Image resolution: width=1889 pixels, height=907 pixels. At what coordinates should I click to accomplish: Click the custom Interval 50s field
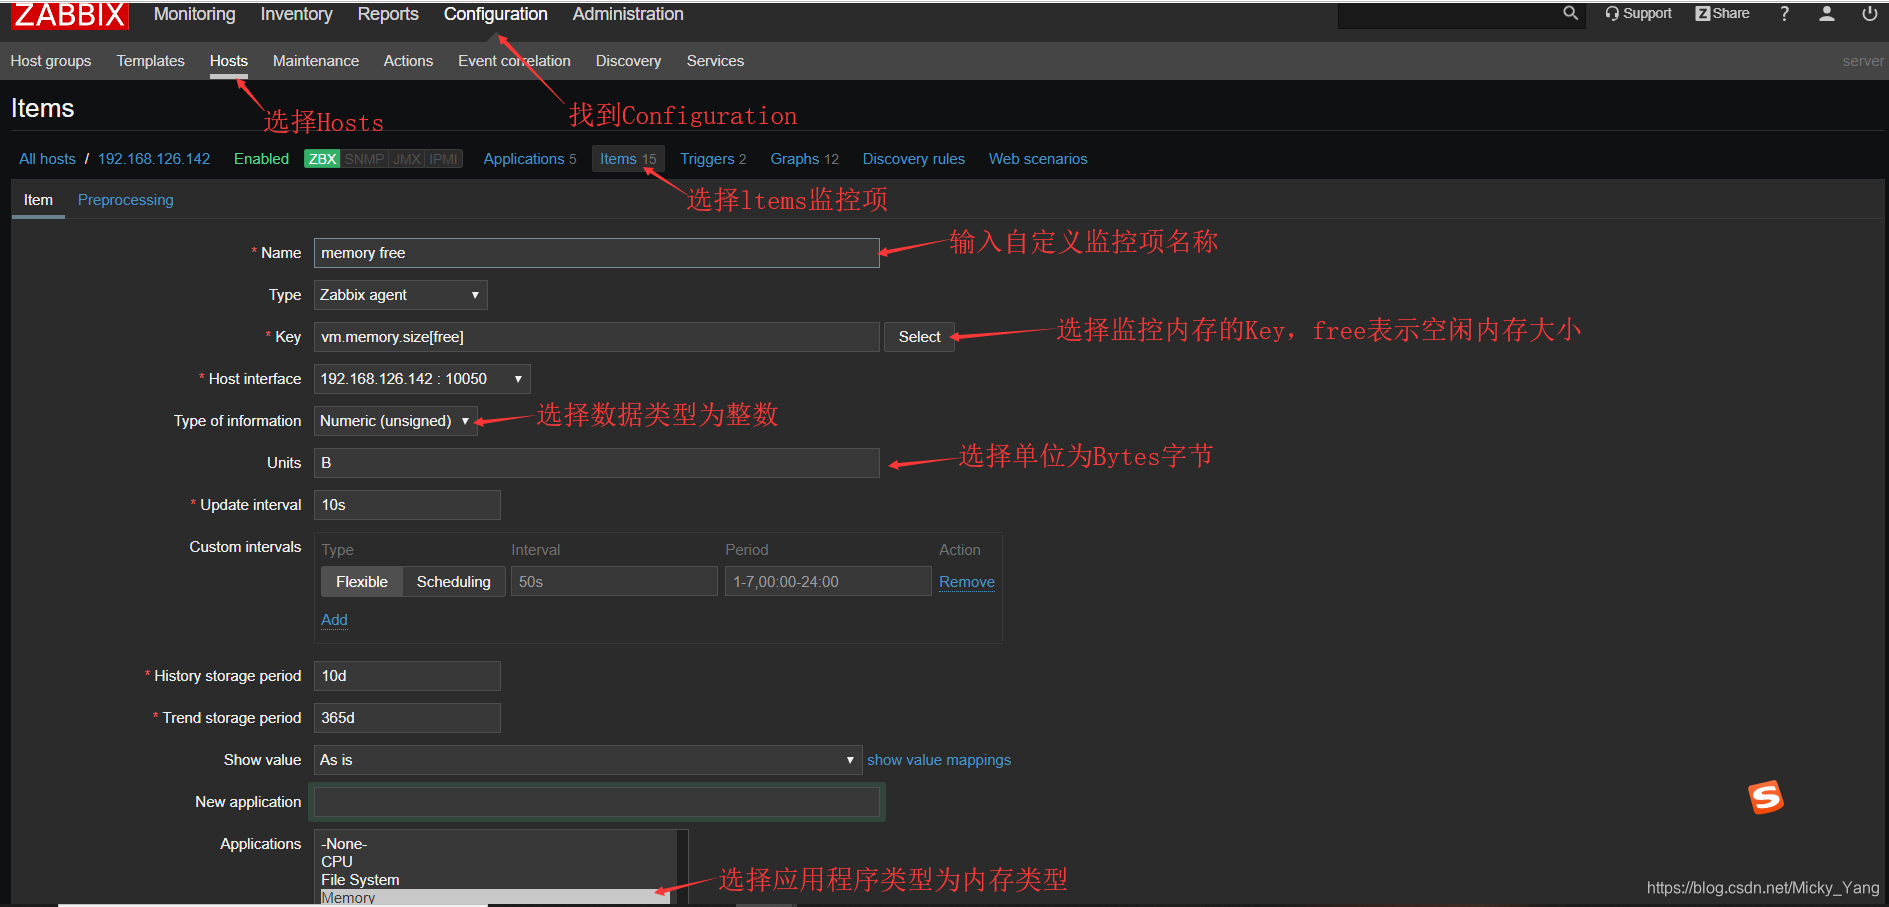pos(614,582)
